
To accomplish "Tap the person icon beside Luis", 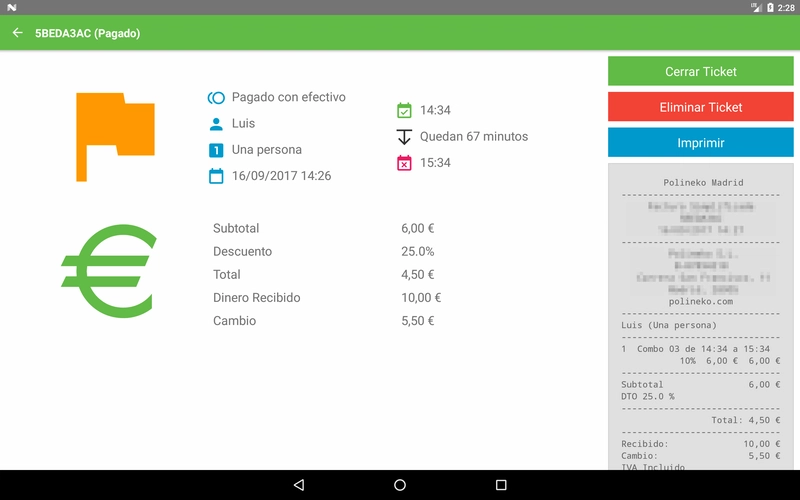I will [x=216, y=124].
